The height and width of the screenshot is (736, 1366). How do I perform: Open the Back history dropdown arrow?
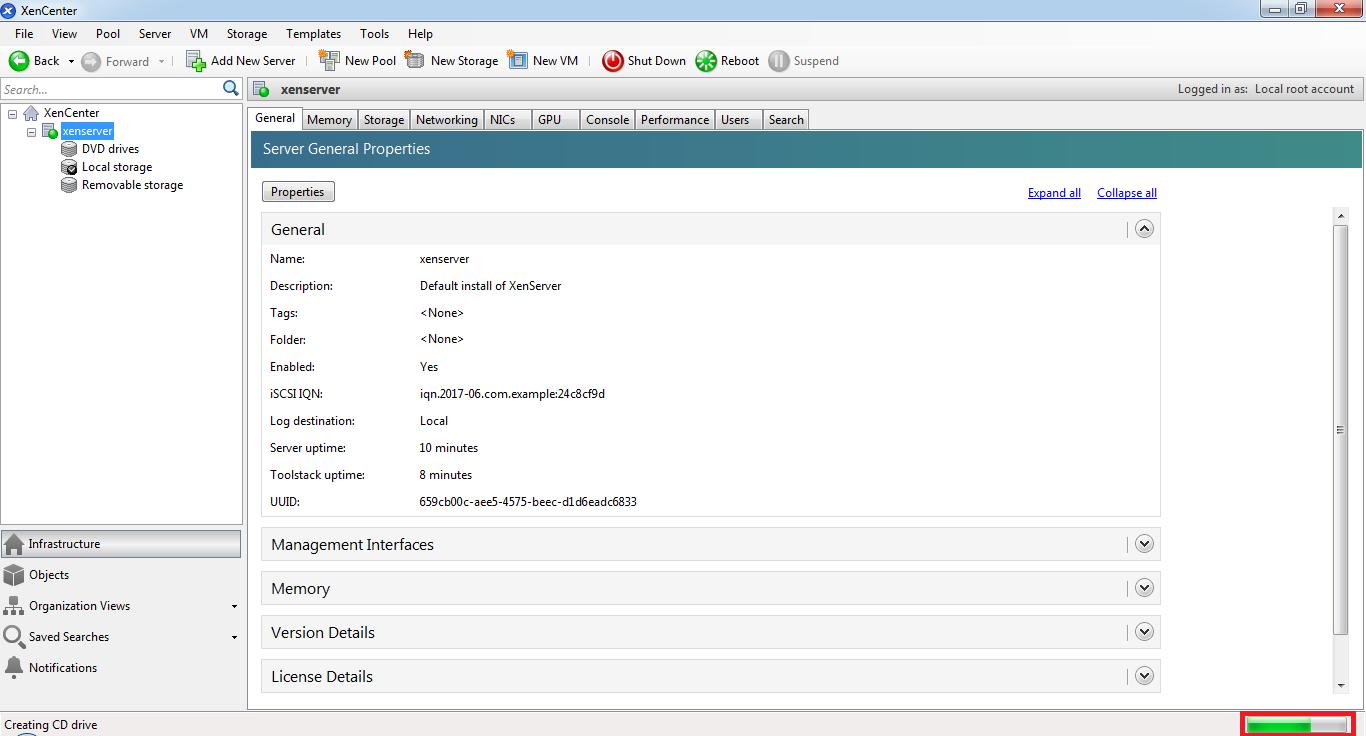[x=71, y=61]
